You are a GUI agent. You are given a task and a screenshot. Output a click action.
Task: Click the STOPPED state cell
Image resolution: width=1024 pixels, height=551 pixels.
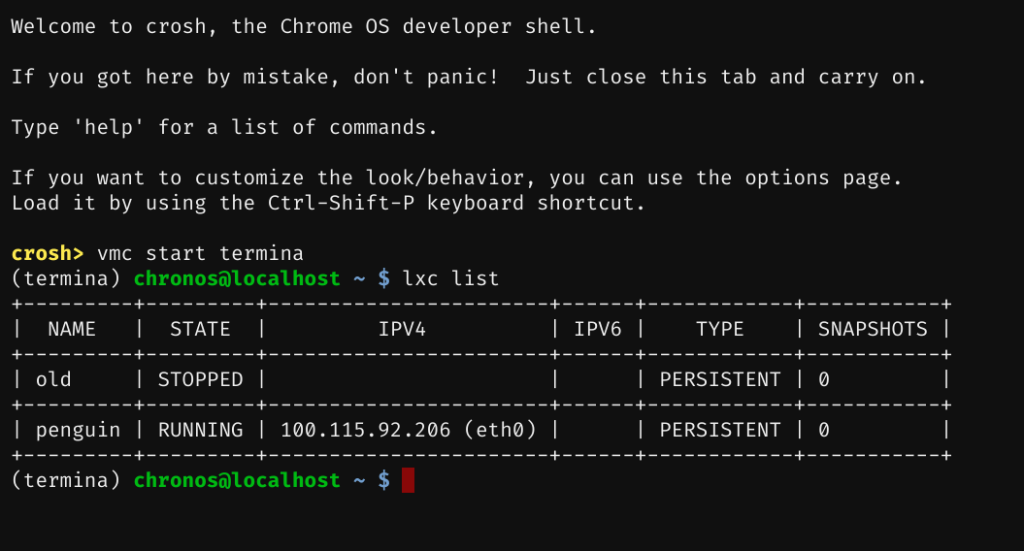coord(200,380)
